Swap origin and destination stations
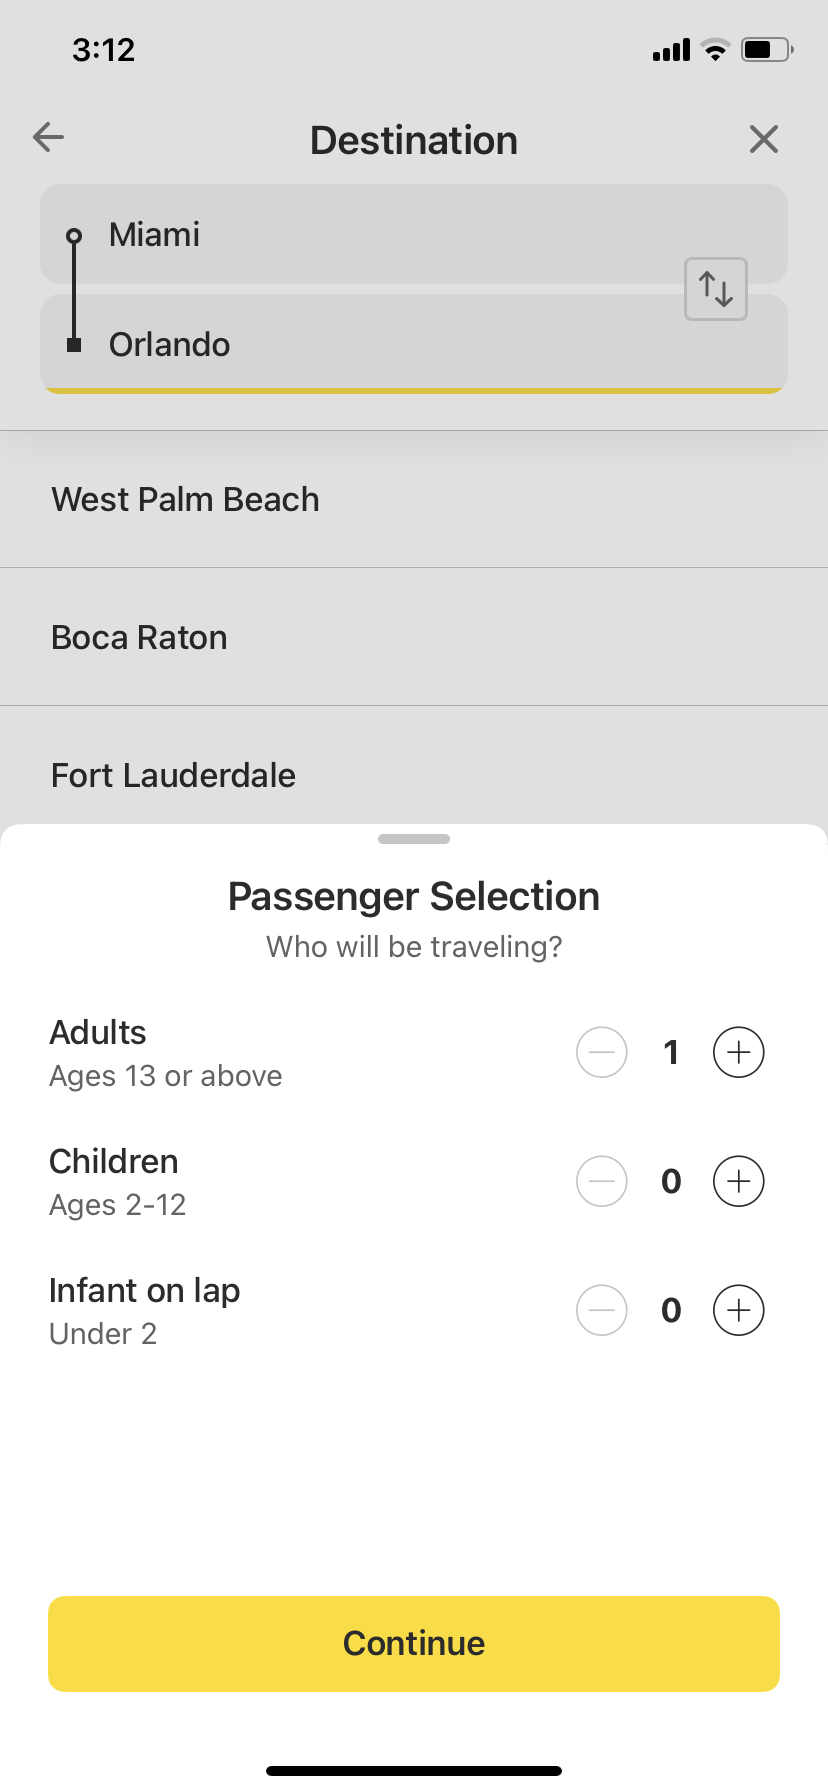Screen dimensions: 828x1792 (x=716, y=289)
